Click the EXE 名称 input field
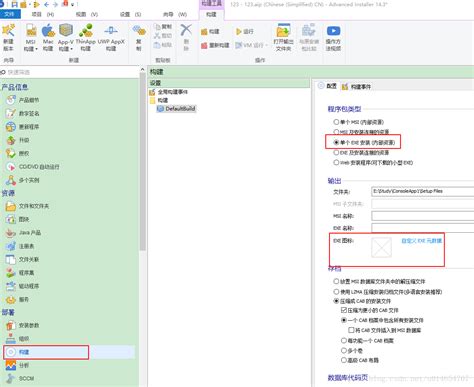 pos(423,228)
